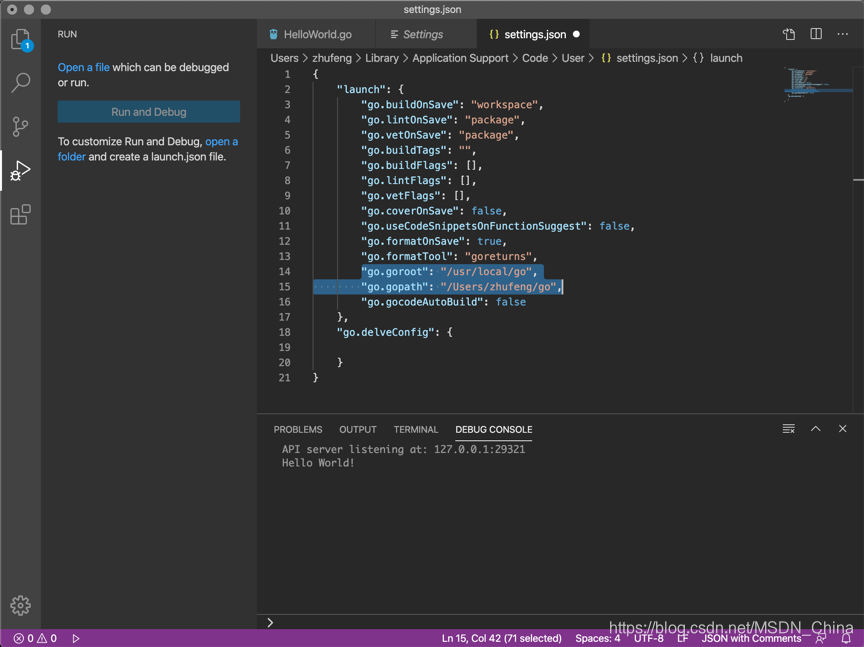Click the unsaved dot on settings.json tab

coord(576,34)
